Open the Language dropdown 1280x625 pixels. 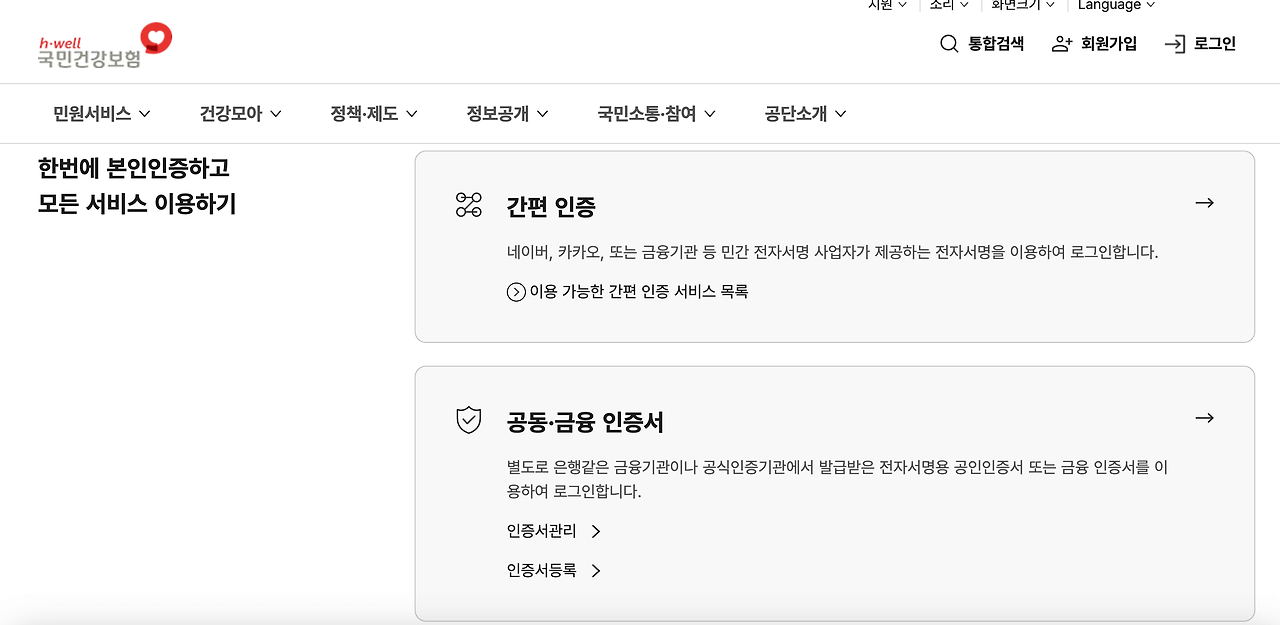coord(1115,5)
